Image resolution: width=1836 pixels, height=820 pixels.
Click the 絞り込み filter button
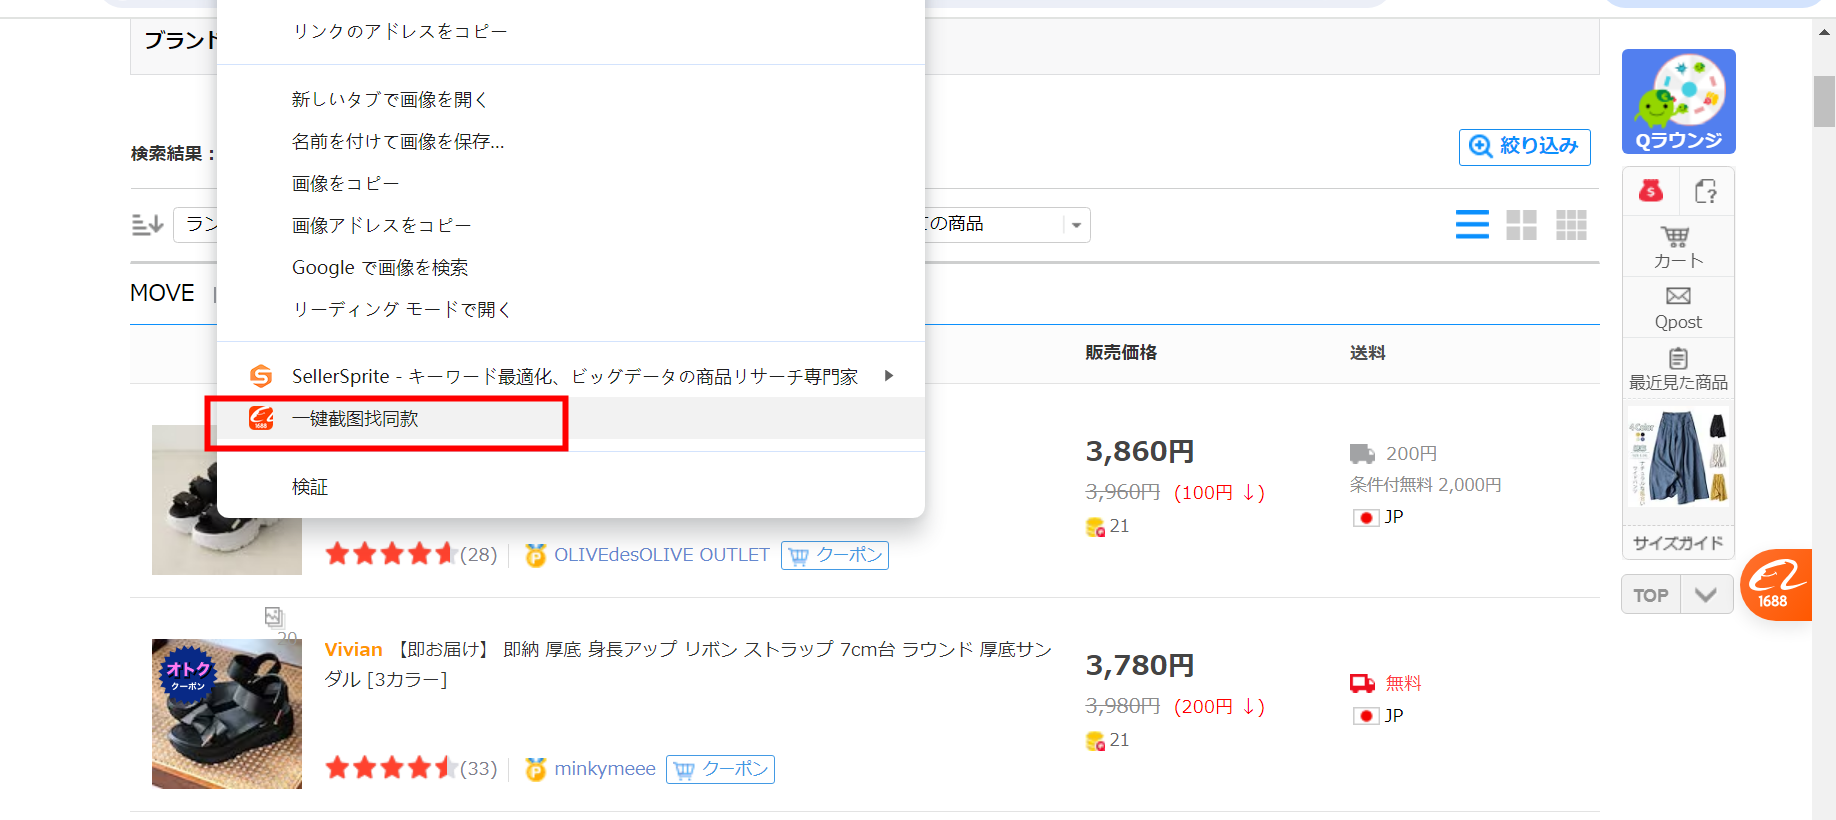pyautogui.click(x=1524, y=146)
